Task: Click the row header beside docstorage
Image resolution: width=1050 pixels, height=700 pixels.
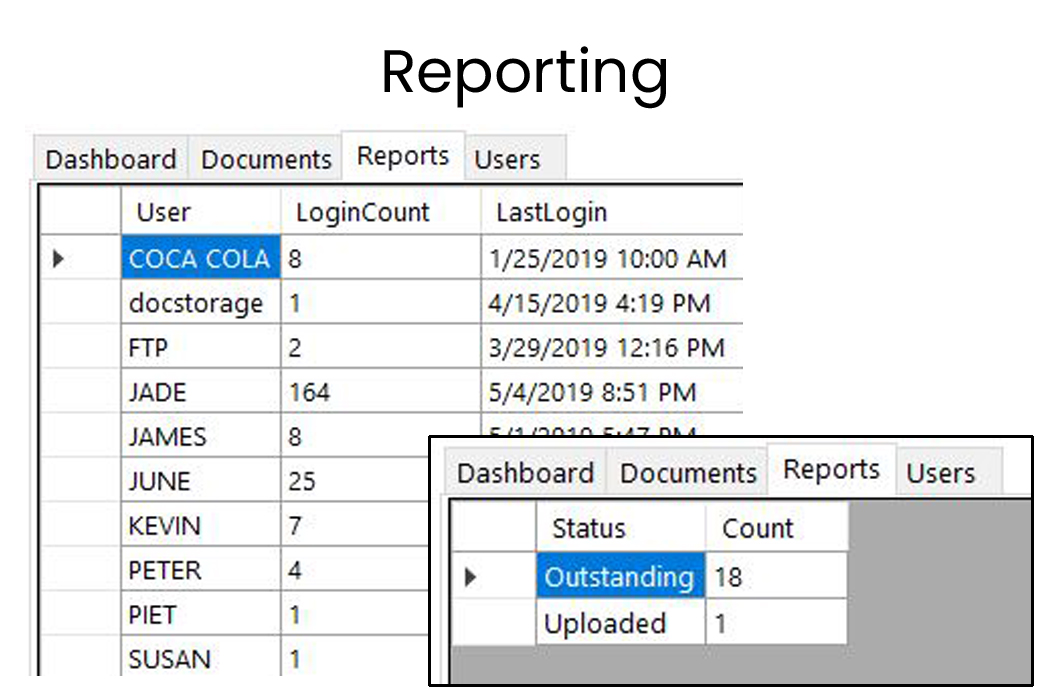Action: tap(80, 302)
